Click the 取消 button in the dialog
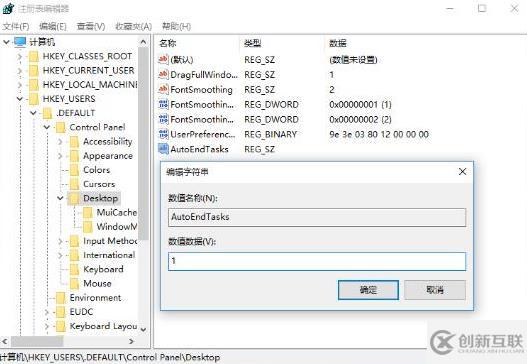527x364 pixels. click(x=435, y=290)
